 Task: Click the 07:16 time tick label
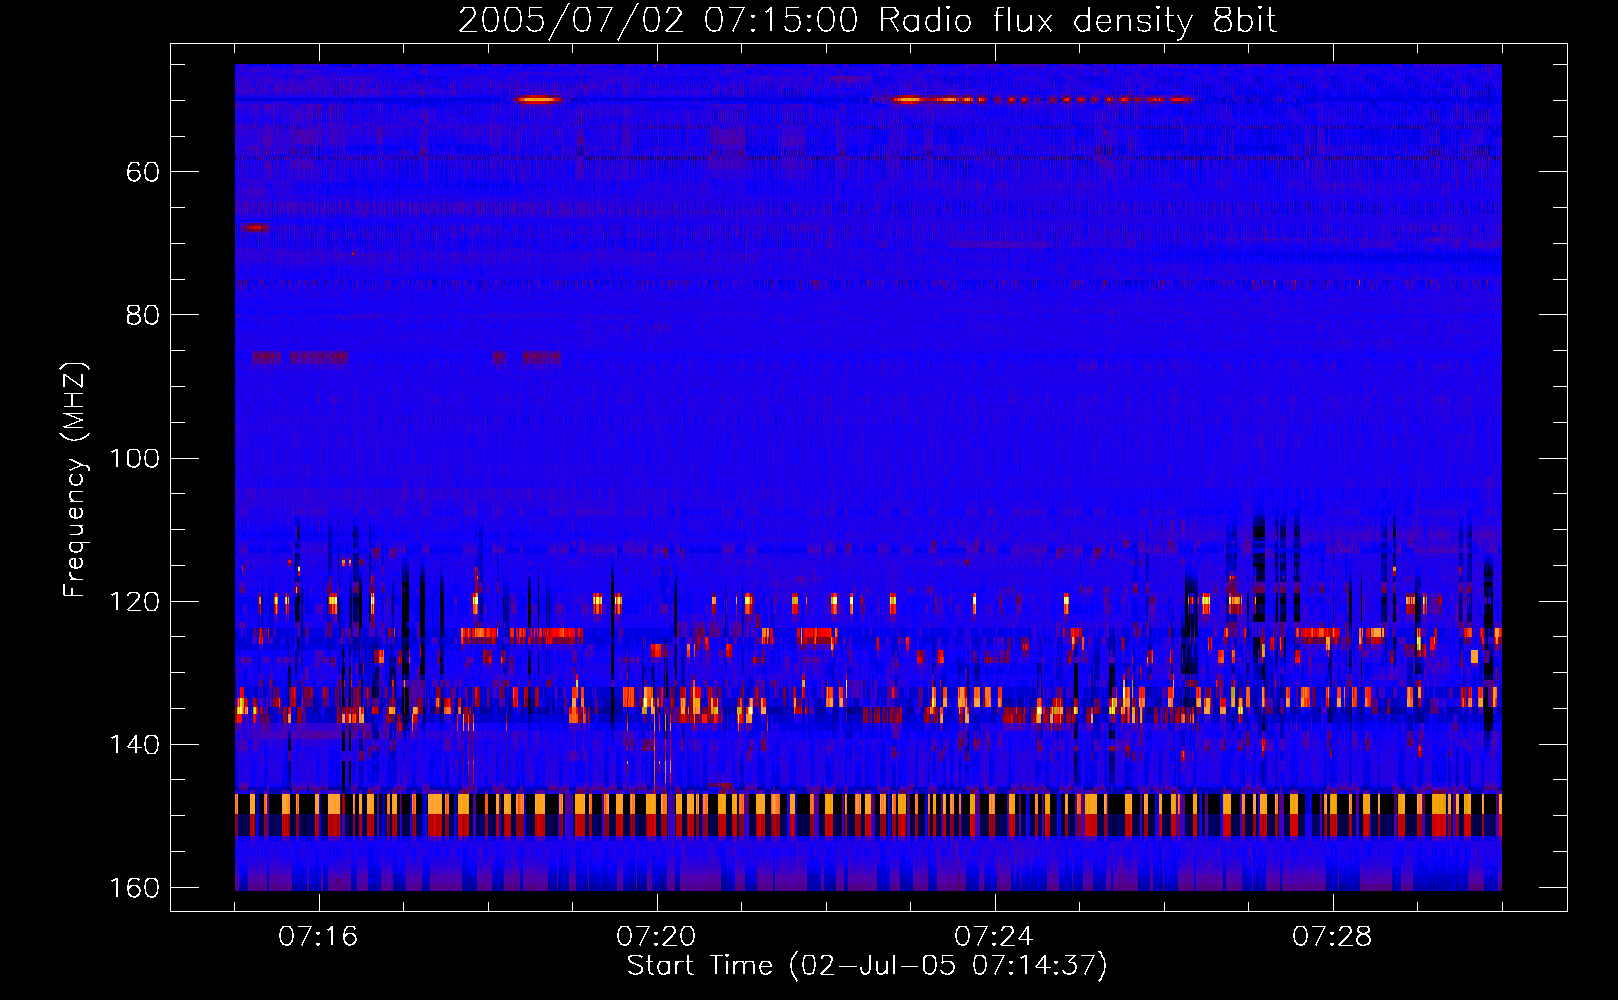pyautogui.click(x=318, y=937)
